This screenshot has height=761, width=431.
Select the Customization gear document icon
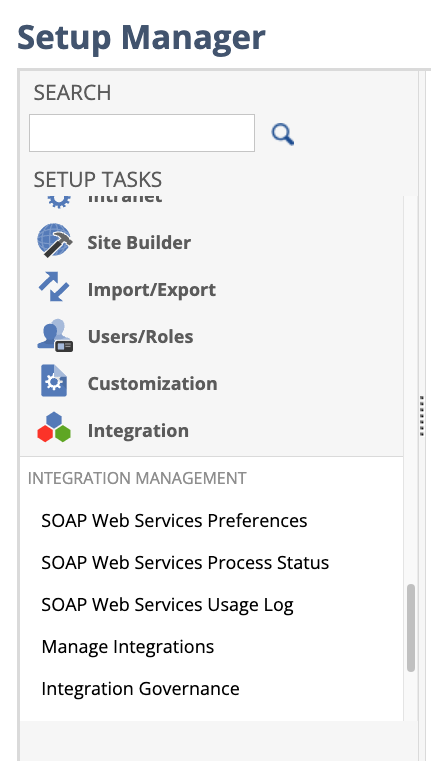54,381
